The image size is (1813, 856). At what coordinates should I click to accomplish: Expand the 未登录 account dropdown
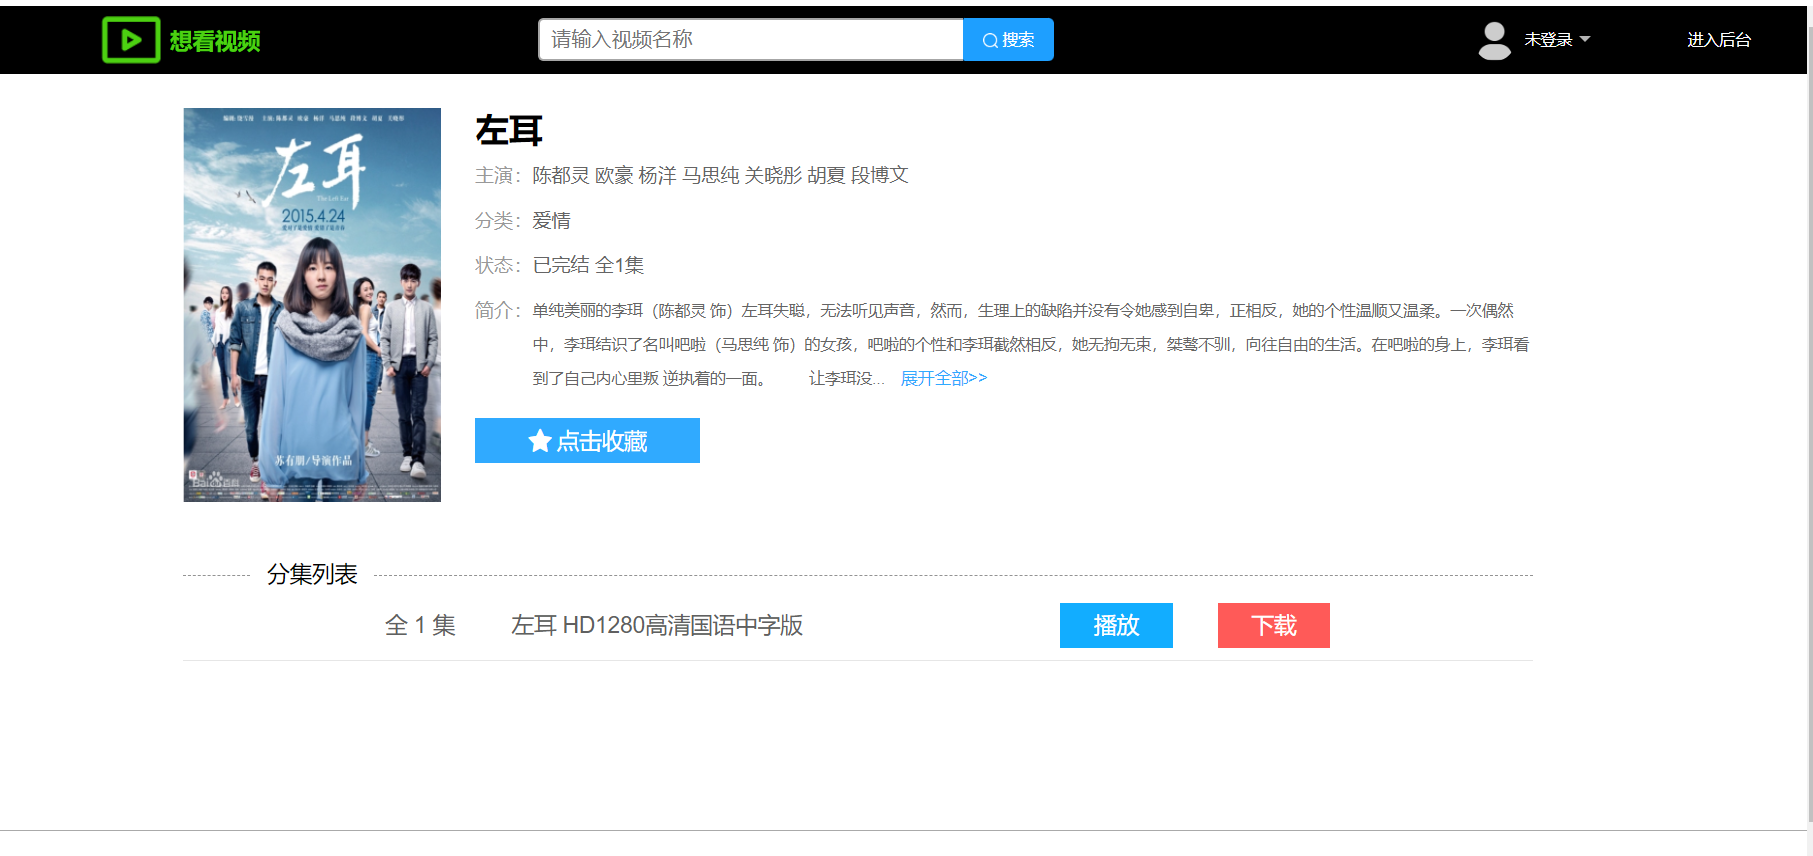click(x=1557, y=40)
